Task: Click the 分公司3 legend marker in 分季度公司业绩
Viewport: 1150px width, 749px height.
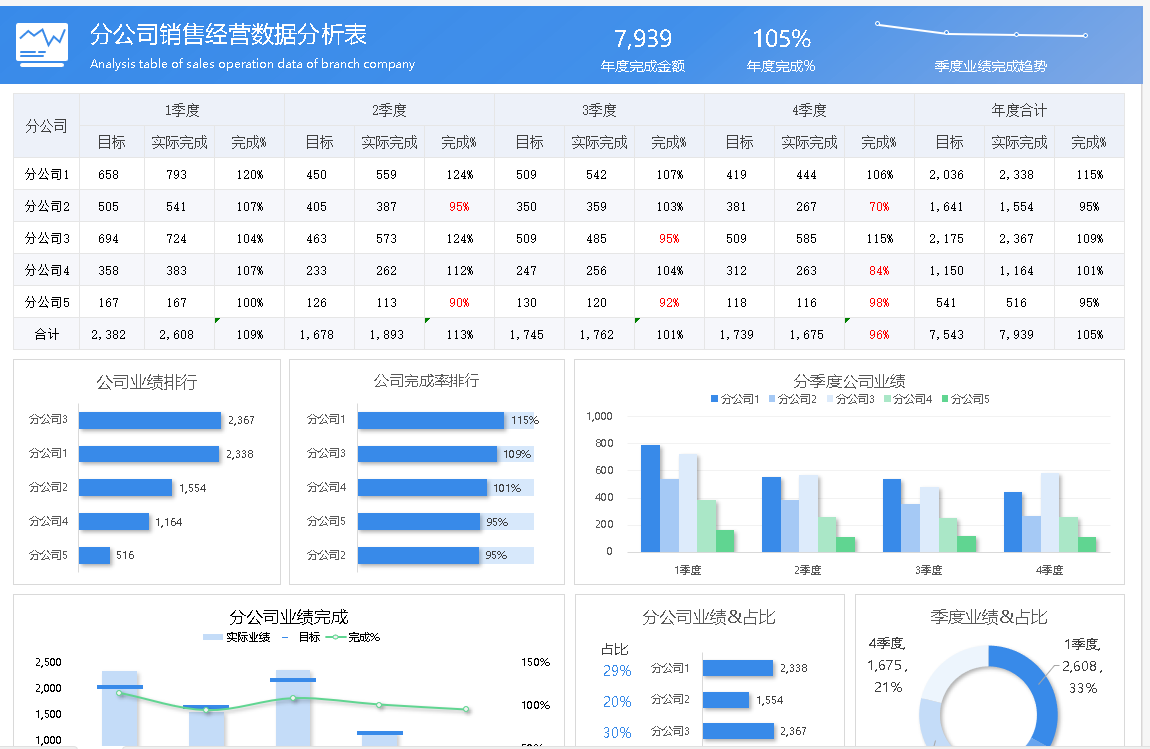Action: (x=830, y=399)
